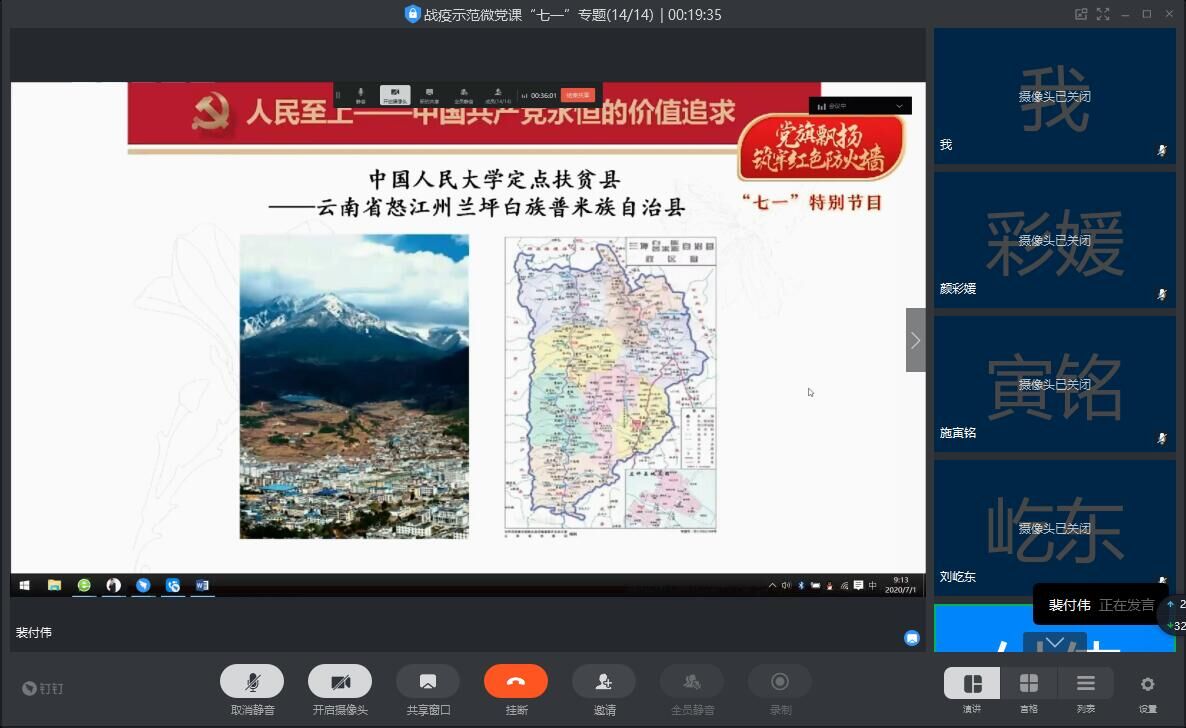Image resolution: width=1186 pixels, height=728 pixels.
Task: Click the lock icon beside meeting title
Action: [x=412, y=14]
